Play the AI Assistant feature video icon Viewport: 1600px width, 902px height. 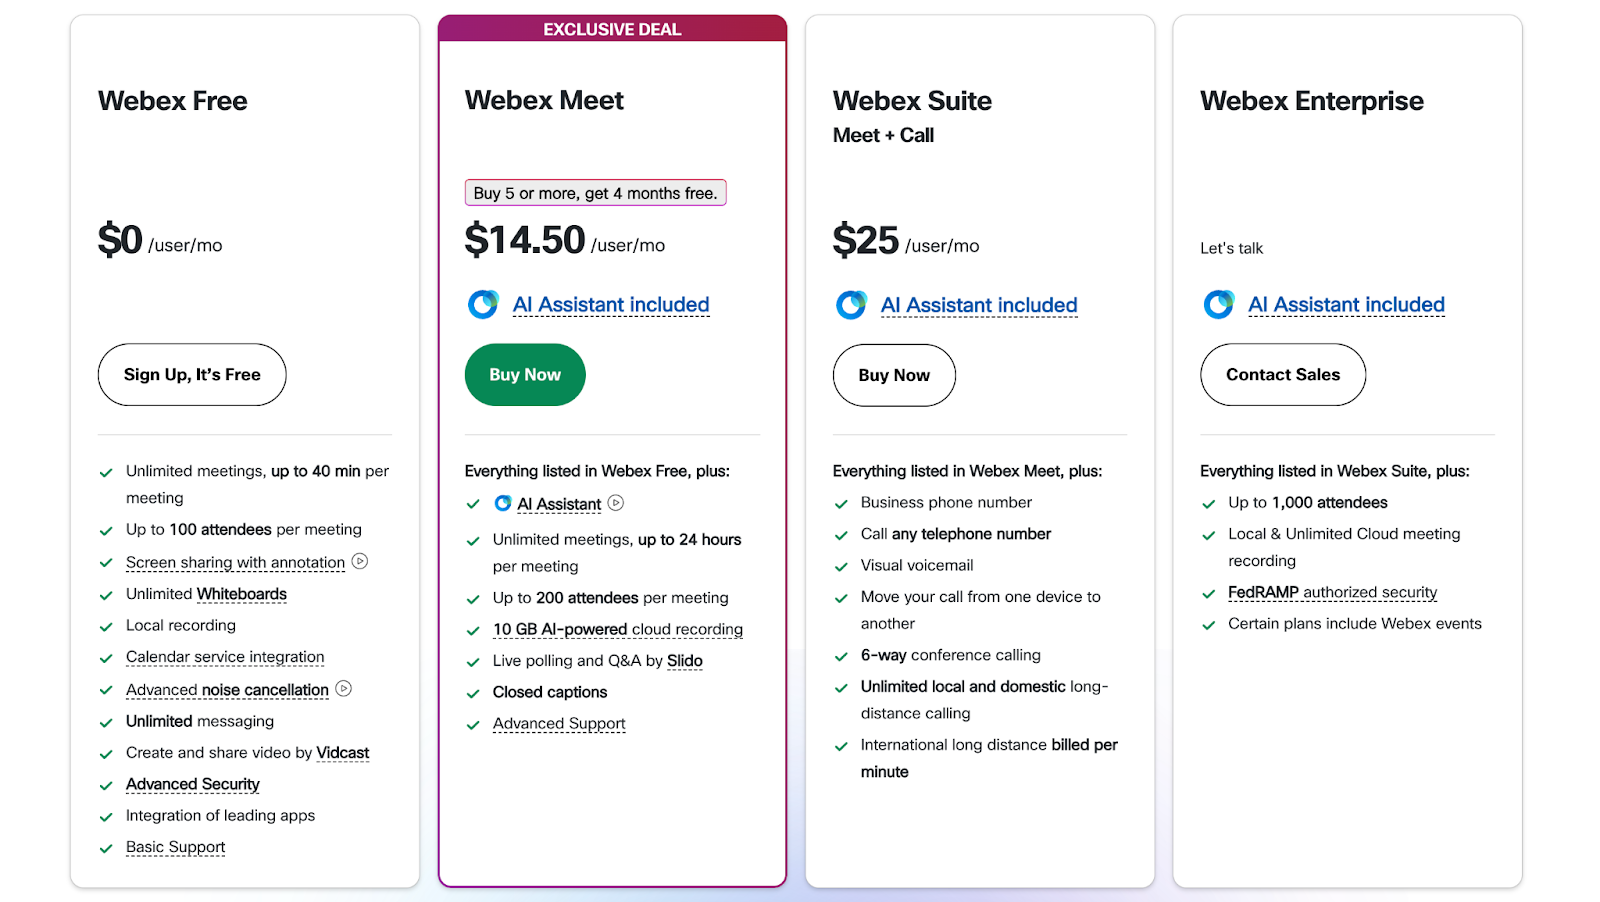616,503
